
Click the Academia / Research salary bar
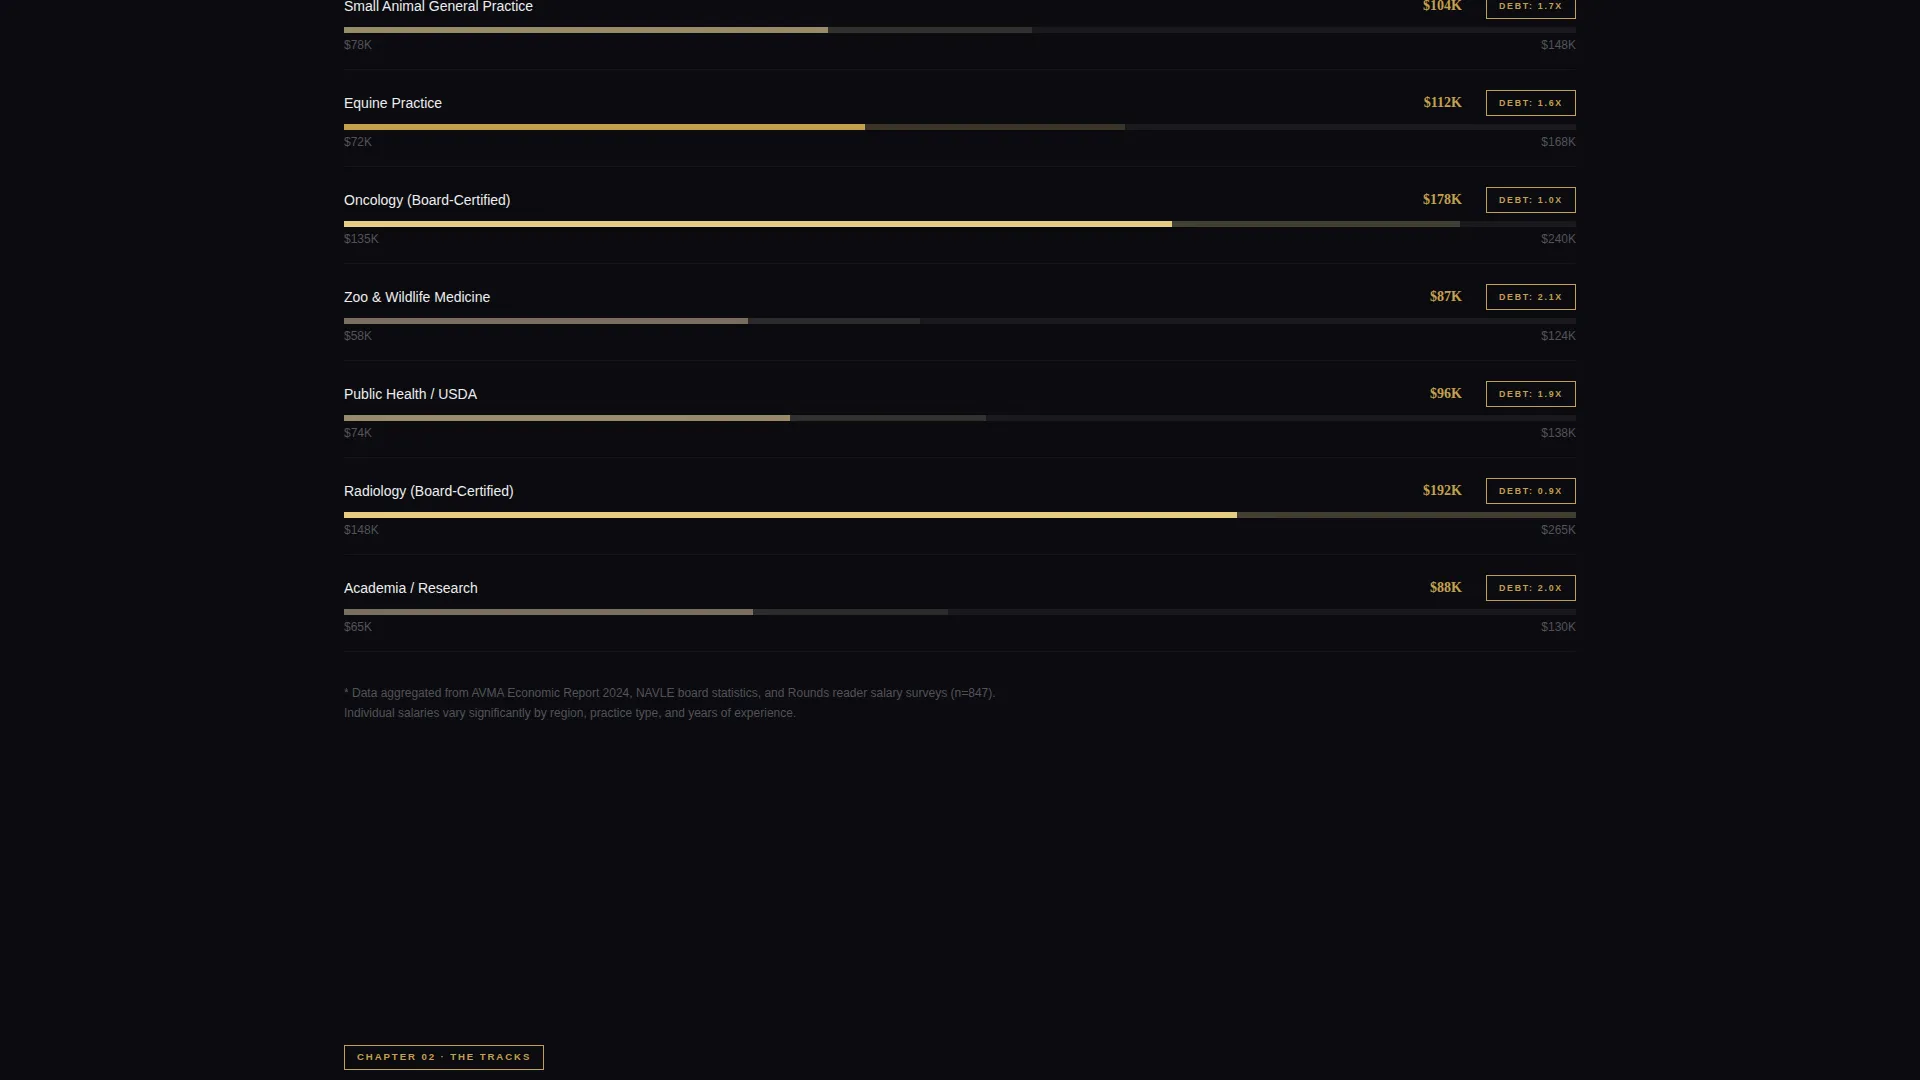click(x=960, y=612)
